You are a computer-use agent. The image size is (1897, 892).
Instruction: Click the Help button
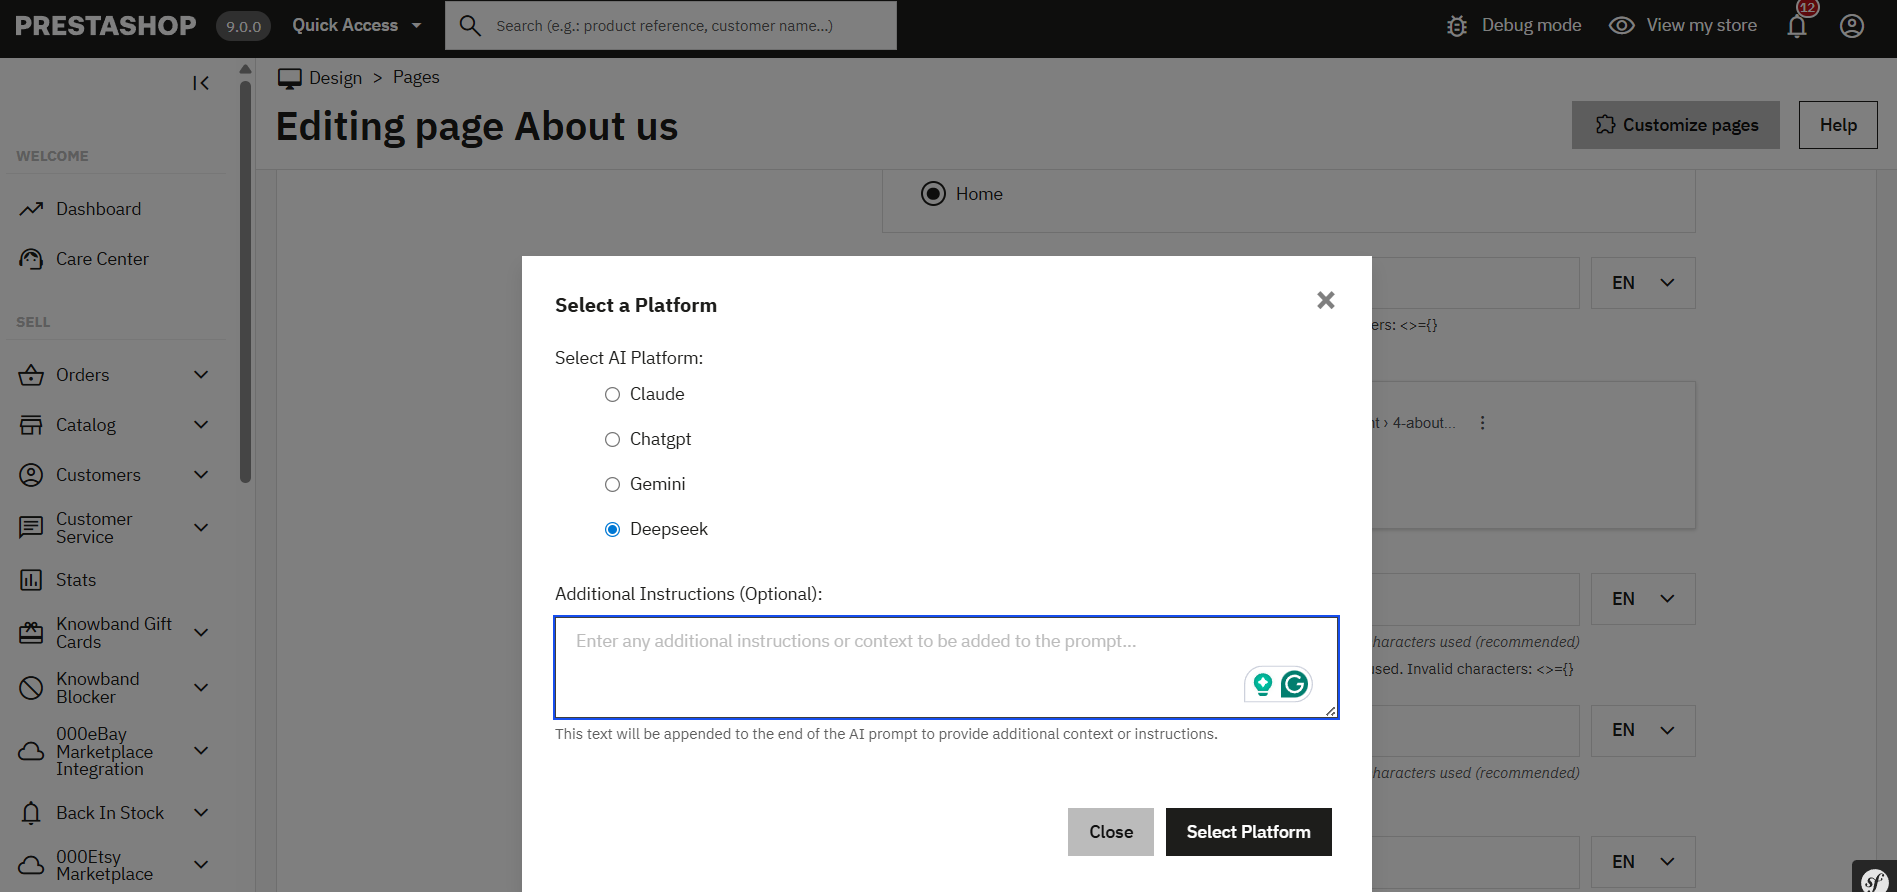coord(1838,125)
